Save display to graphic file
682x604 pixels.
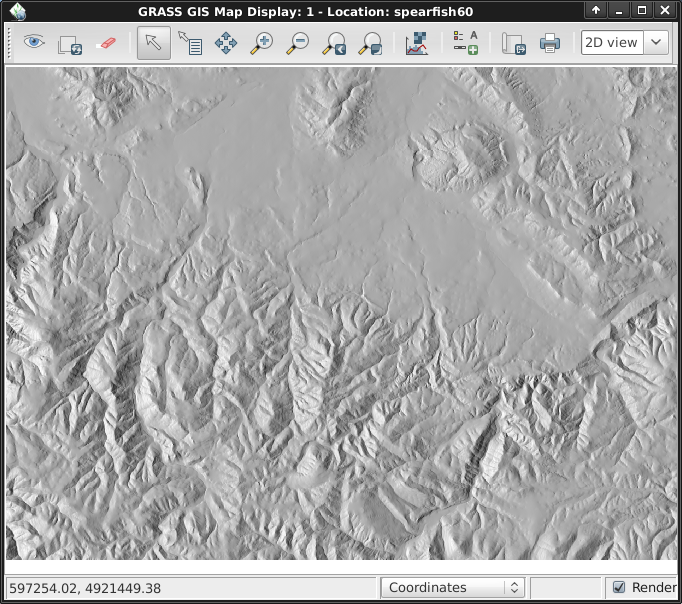click(x=513, y=43)
